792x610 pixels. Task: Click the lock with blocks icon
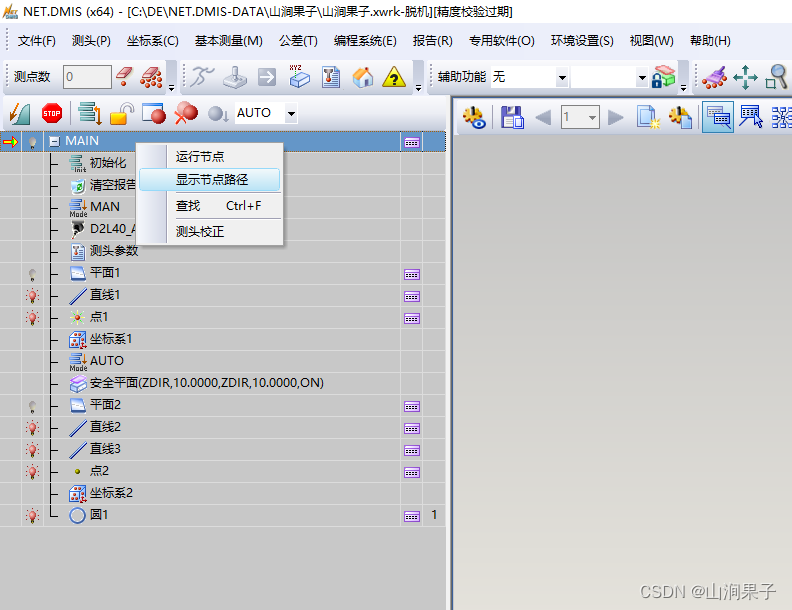[x=663, y=77]
